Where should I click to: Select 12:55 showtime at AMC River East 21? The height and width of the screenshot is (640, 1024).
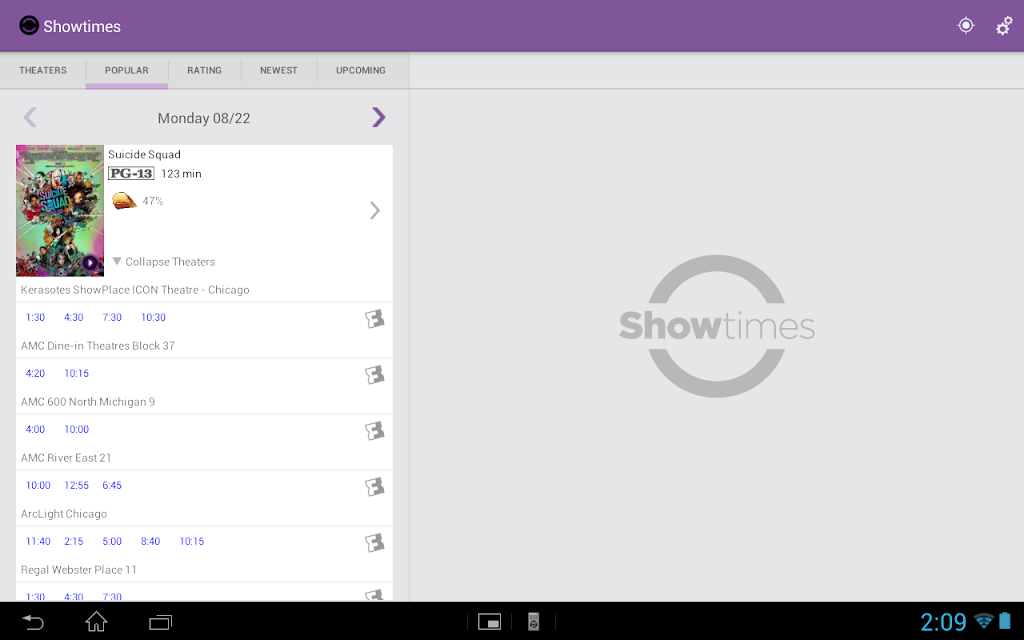tap(76, 485)
